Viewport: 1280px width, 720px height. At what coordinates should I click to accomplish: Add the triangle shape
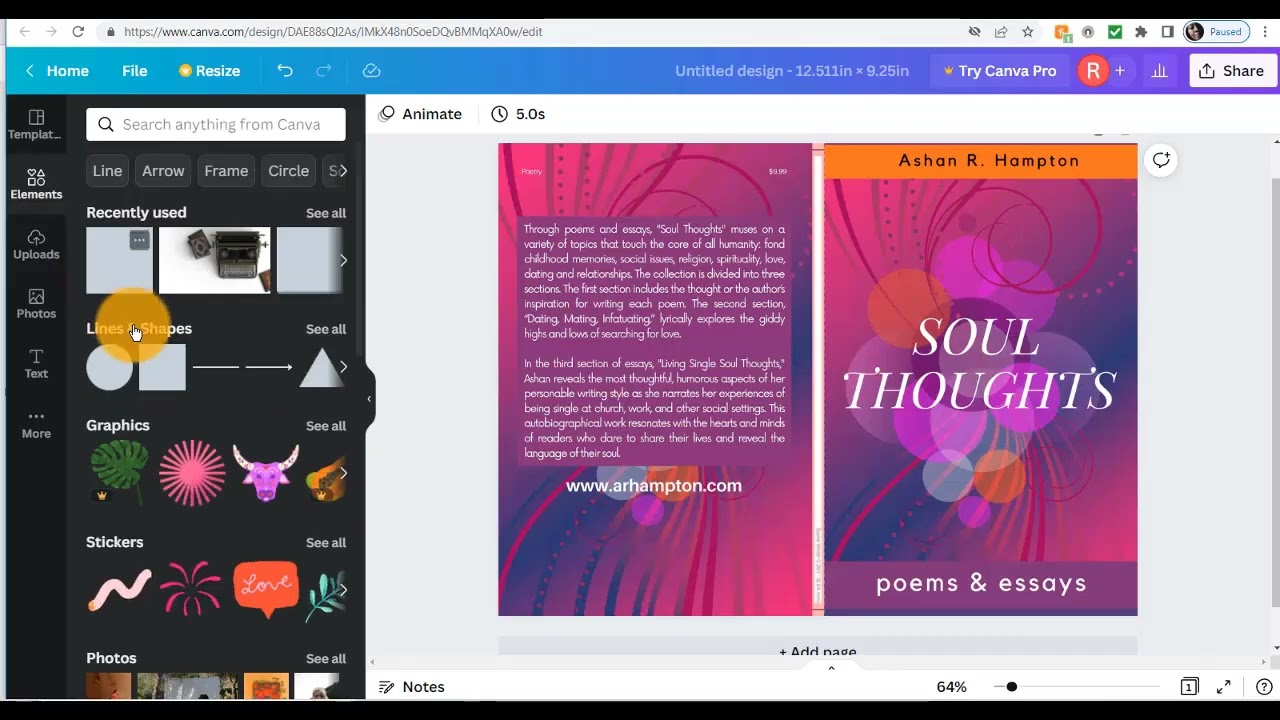pyautogui.click(x=320, y=367)
